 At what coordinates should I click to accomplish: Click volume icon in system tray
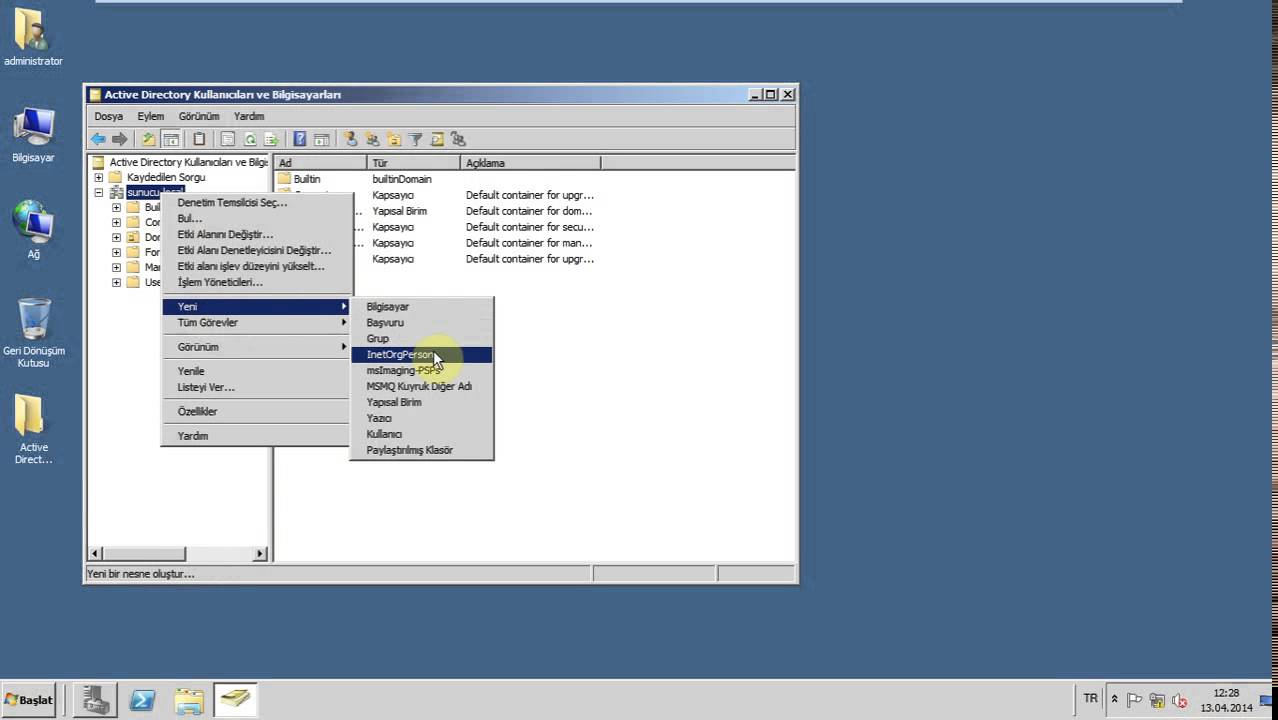(x=1179, y=701)
